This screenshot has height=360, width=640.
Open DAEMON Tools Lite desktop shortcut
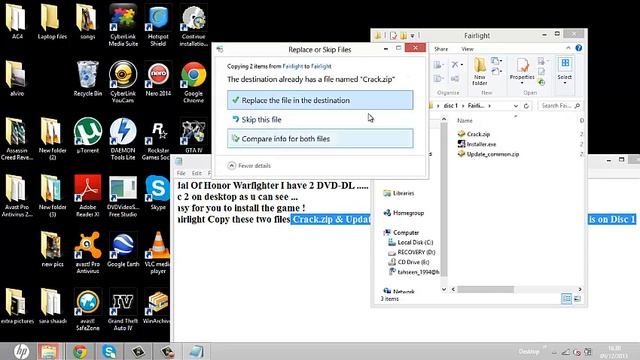coord(123,139)
